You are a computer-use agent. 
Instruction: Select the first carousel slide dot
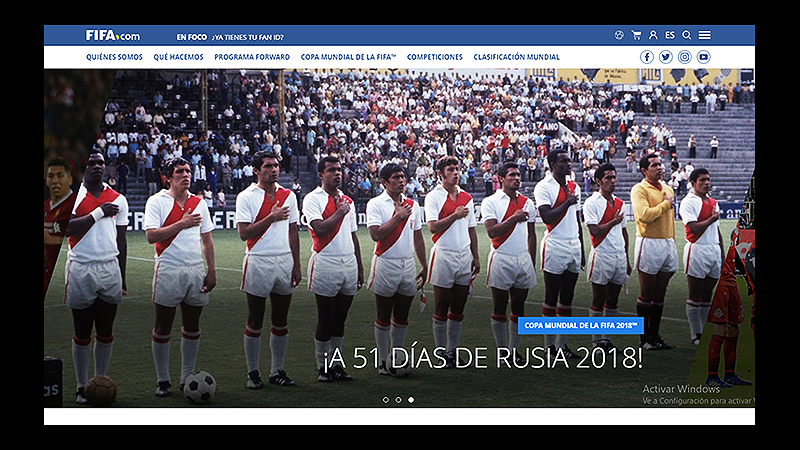coord(386,400)
